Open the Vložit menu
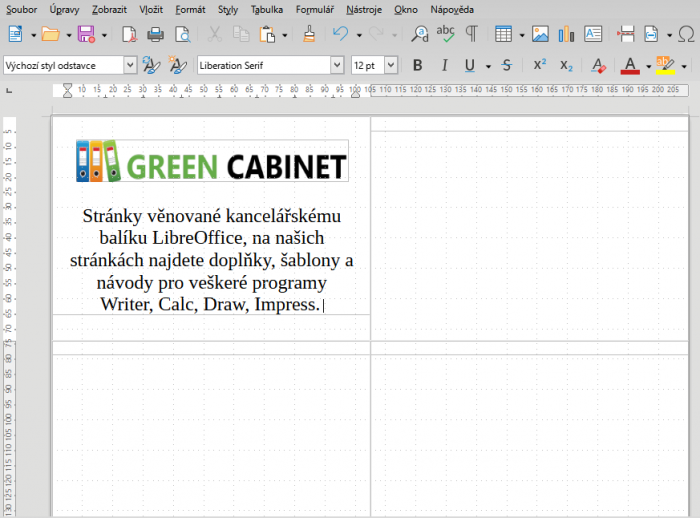 pos(151,9)
